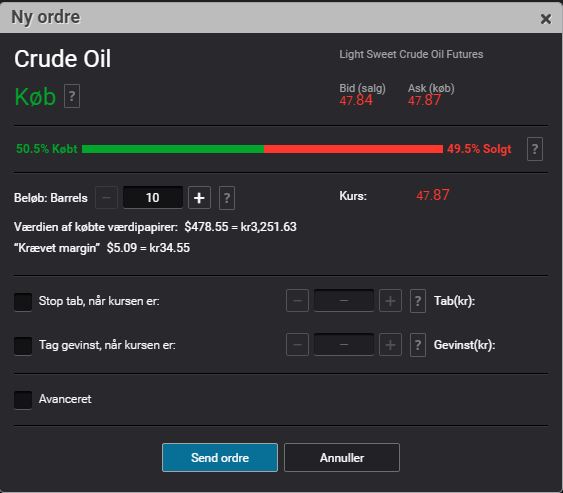The width and height of the screenshot is (563, 493).
Task: Click the Send ordre button
Action: coord(220,457)
